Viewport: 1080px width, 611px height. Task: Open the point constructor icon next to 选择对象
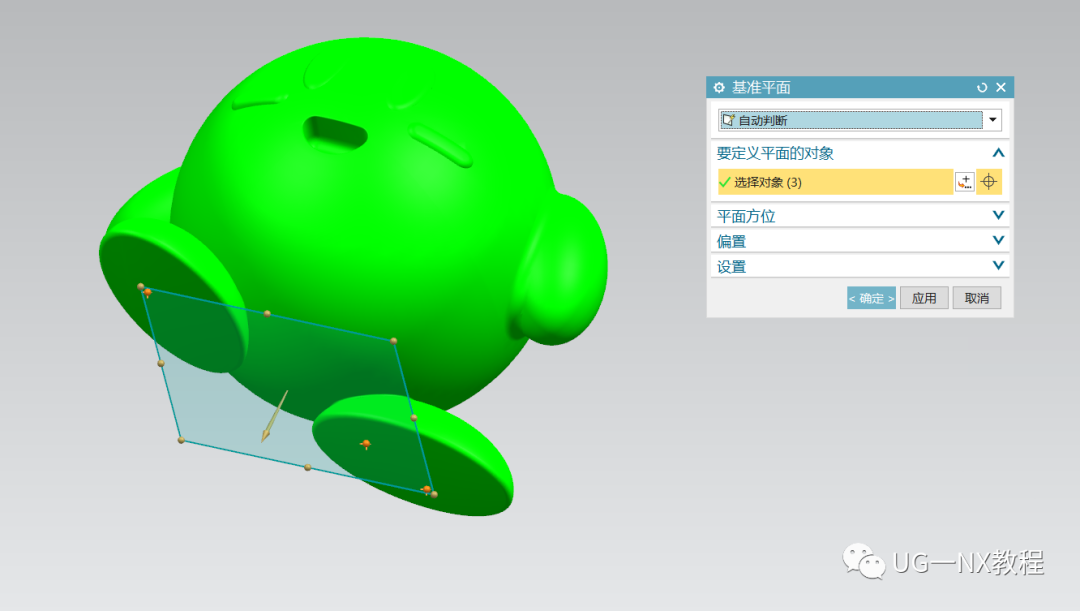964,182
